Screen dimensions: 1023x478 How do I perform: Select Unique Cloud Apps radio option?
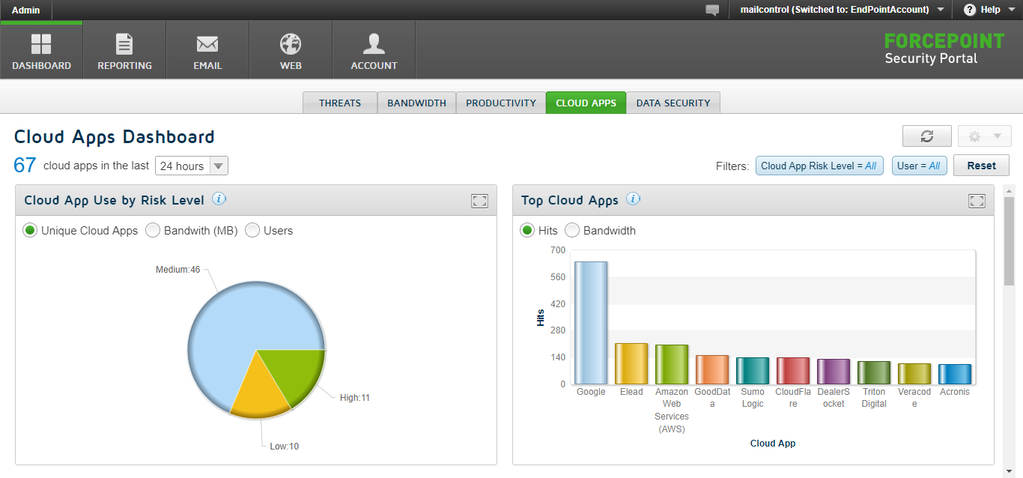[29, 230]
